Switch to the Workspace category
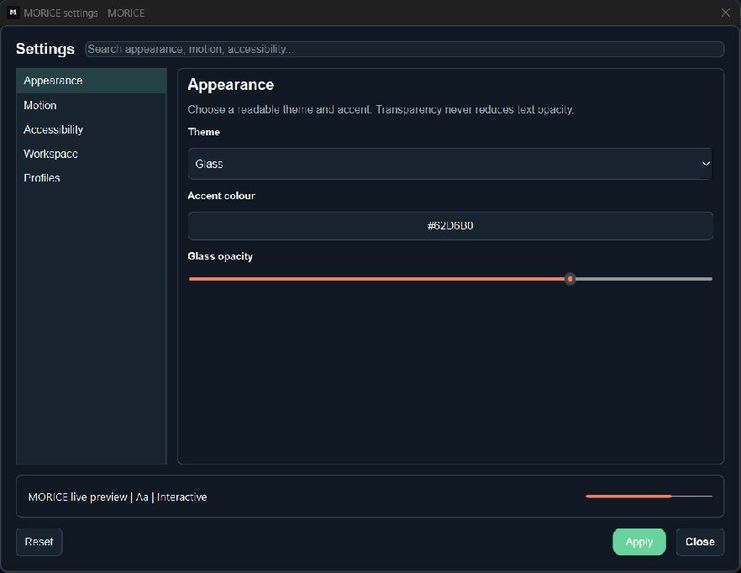The width and height of the screenshot is (741, 573). tap(91, 154)
